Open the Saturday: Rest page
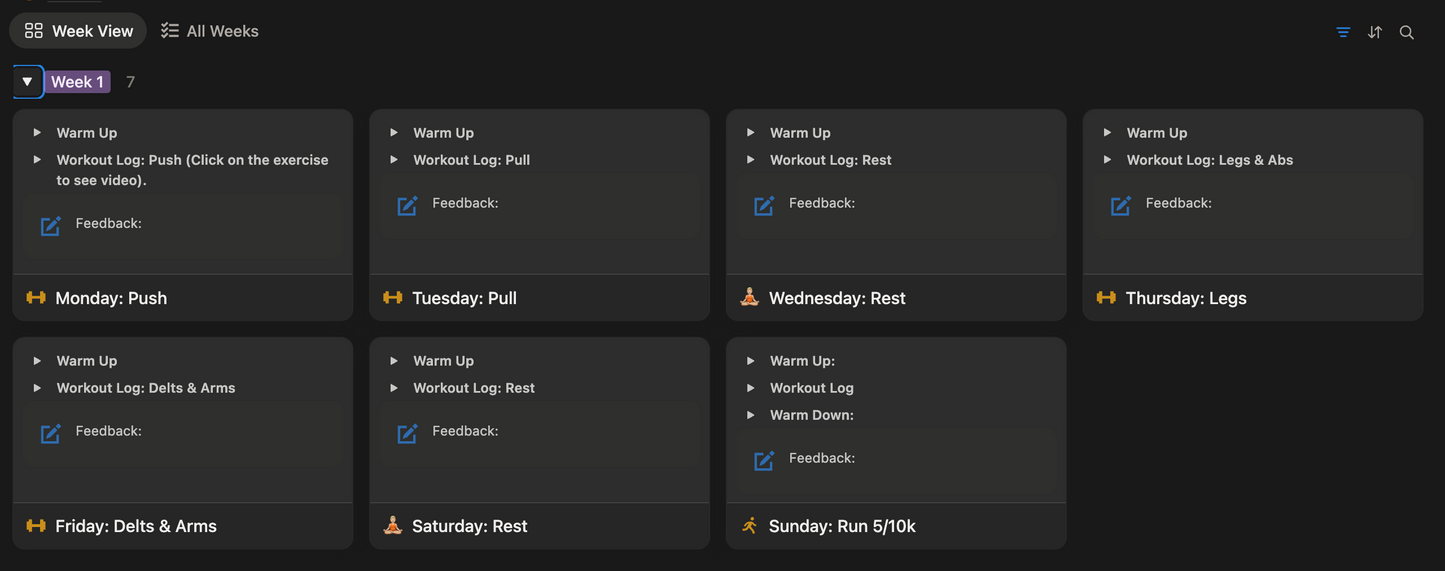This screenshot has height=571, width=1445. pos(469,526)
